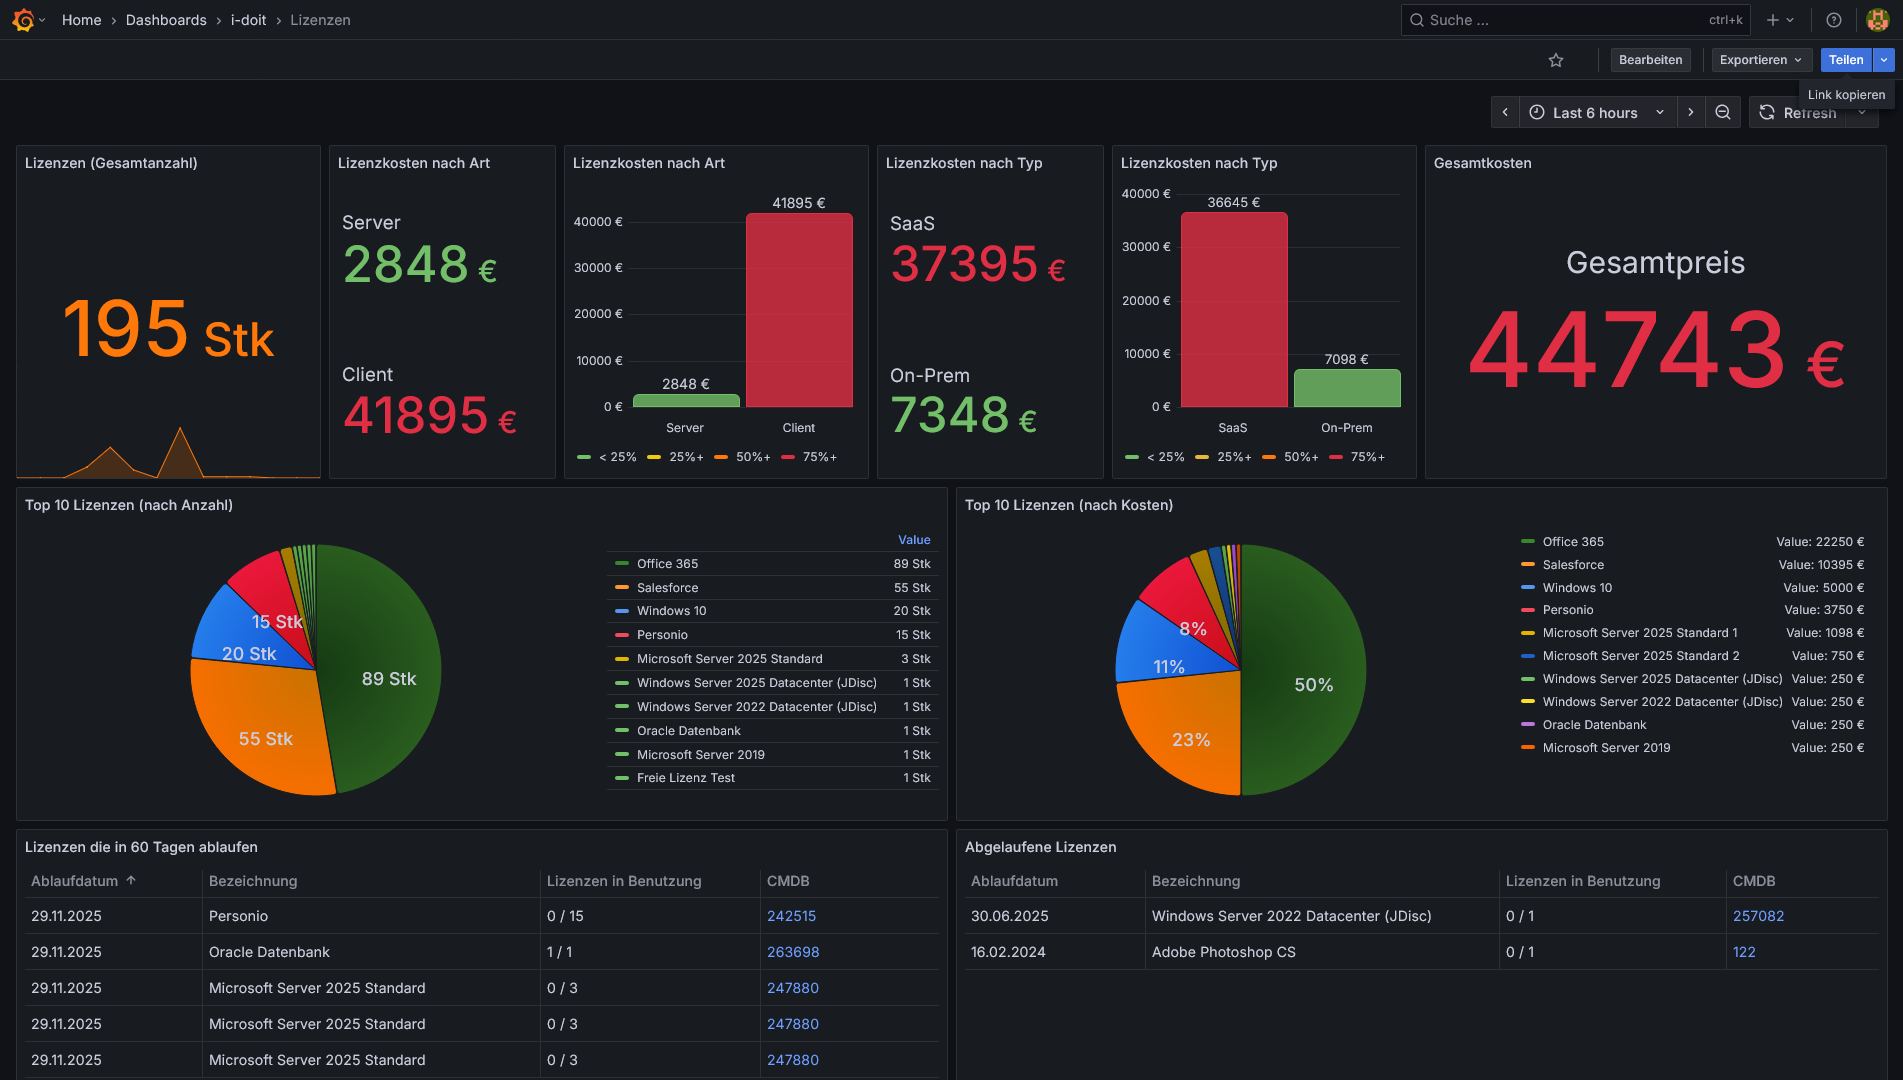Click the zoom out time range icon
This screenshot has height=1080, width=1903.
pyautogui.click(x=1723, y=112)
